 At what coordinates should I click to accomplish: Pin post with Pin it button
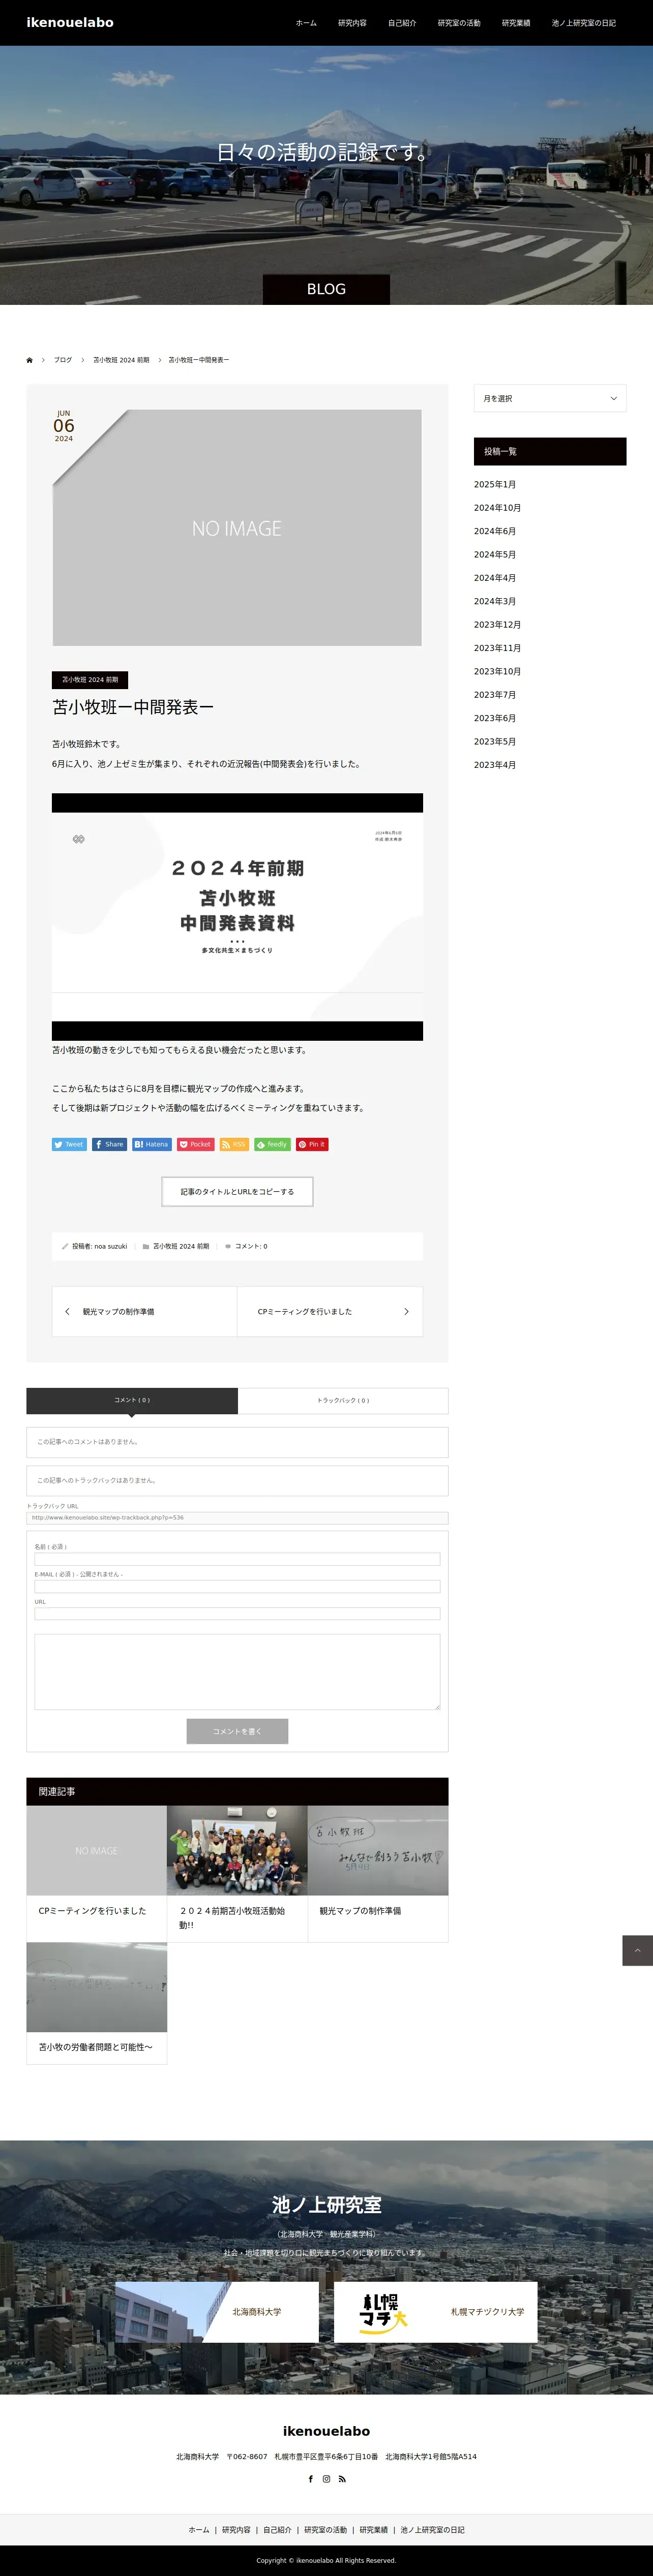tap(312, 1144)
